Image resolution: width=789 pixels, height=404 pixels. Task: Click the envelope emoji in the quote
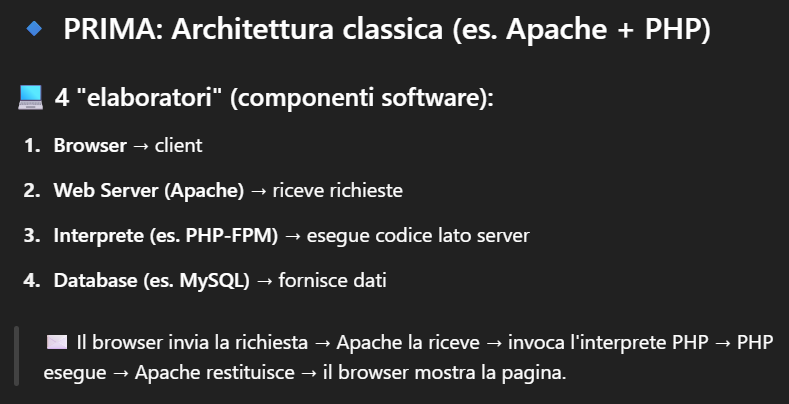[56, 342]
